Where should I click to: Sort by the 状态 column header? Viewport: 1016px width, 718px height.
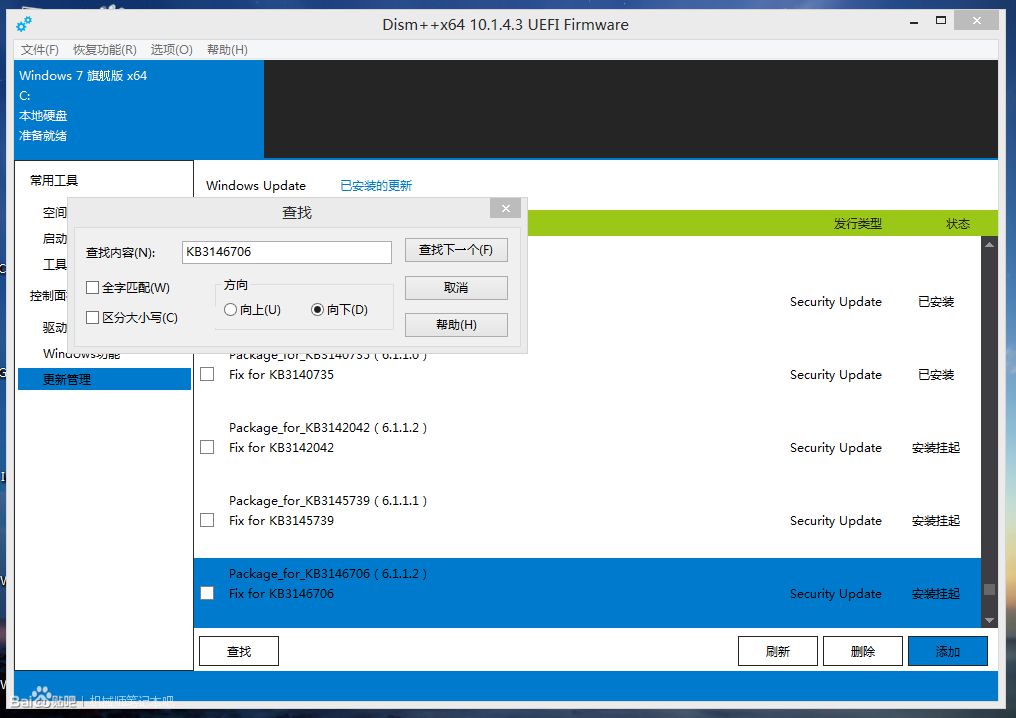pyautogui.click(x=958, y=224)
